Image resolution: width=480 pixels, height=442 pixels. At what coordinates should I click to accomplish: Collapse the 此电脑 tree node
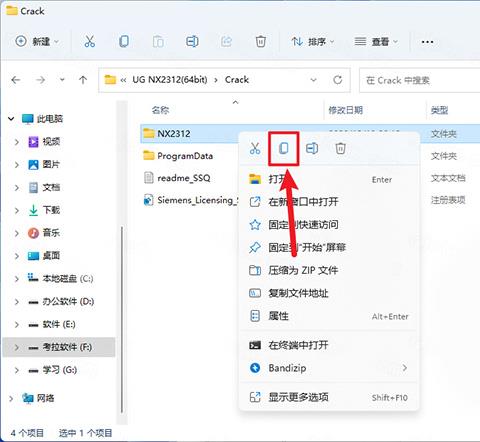(11, 118)
